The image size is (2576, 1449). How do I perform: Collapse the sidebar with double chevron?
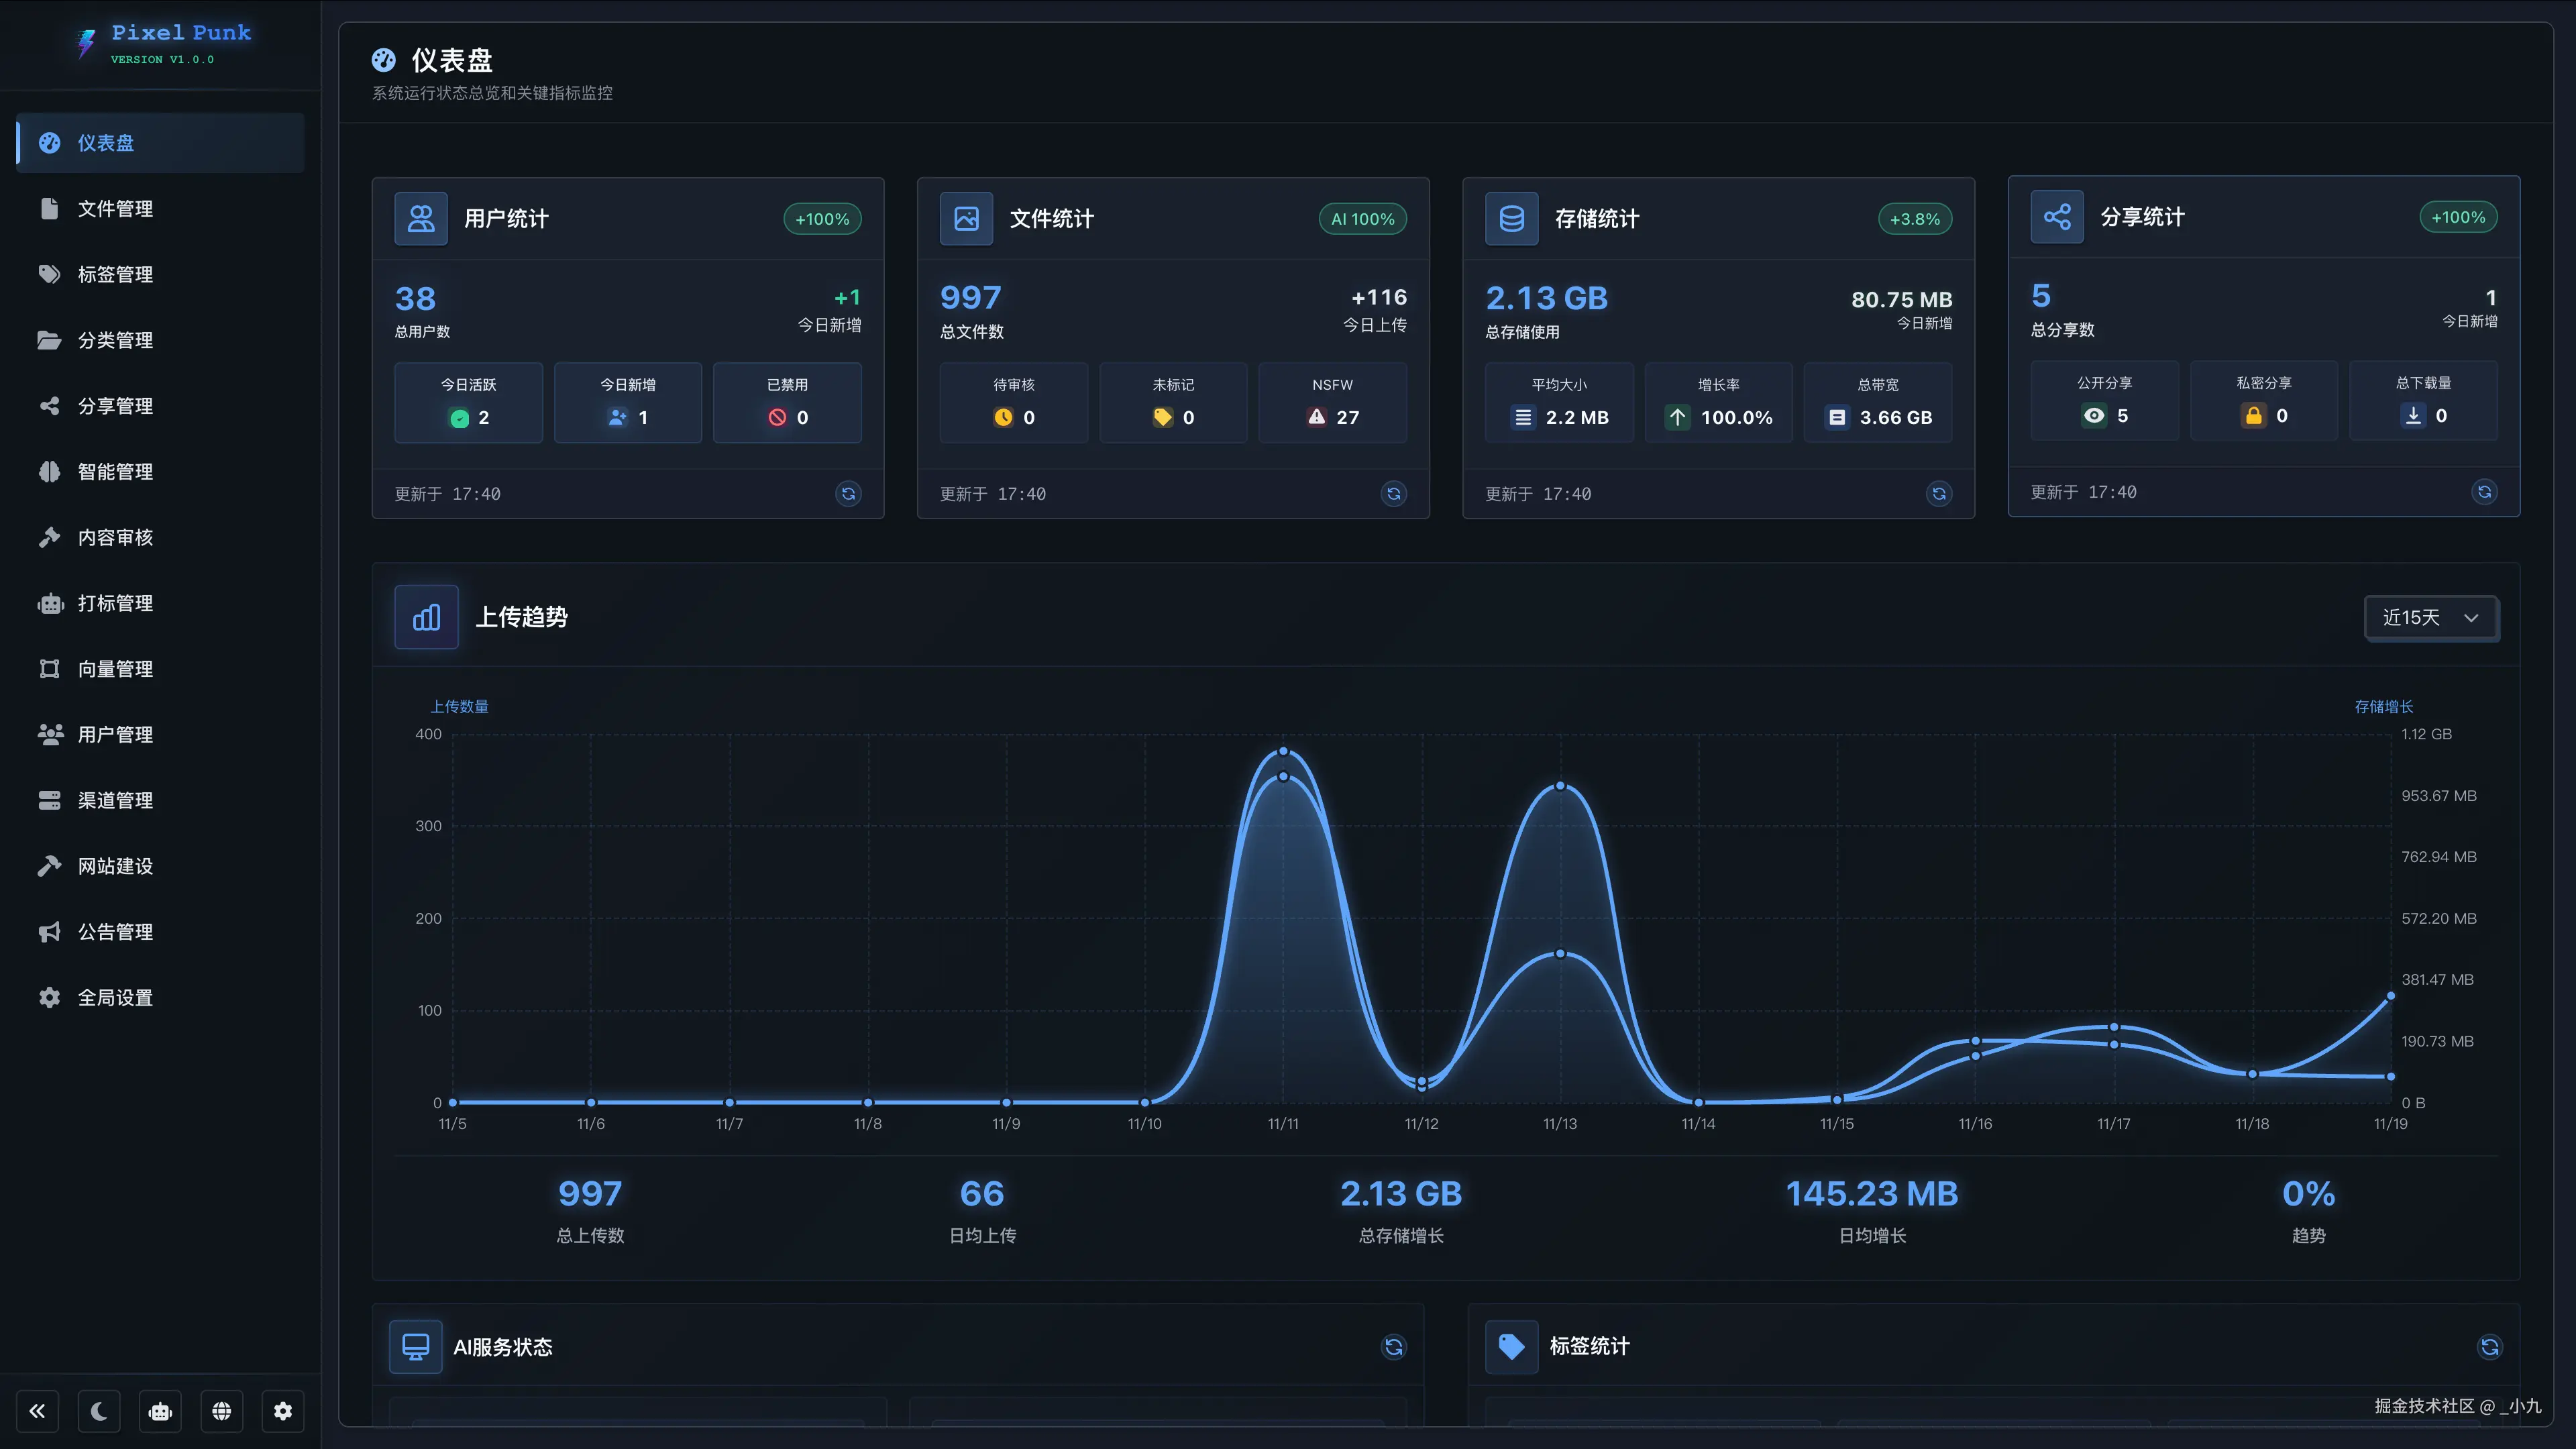(x=37, y=1411)
